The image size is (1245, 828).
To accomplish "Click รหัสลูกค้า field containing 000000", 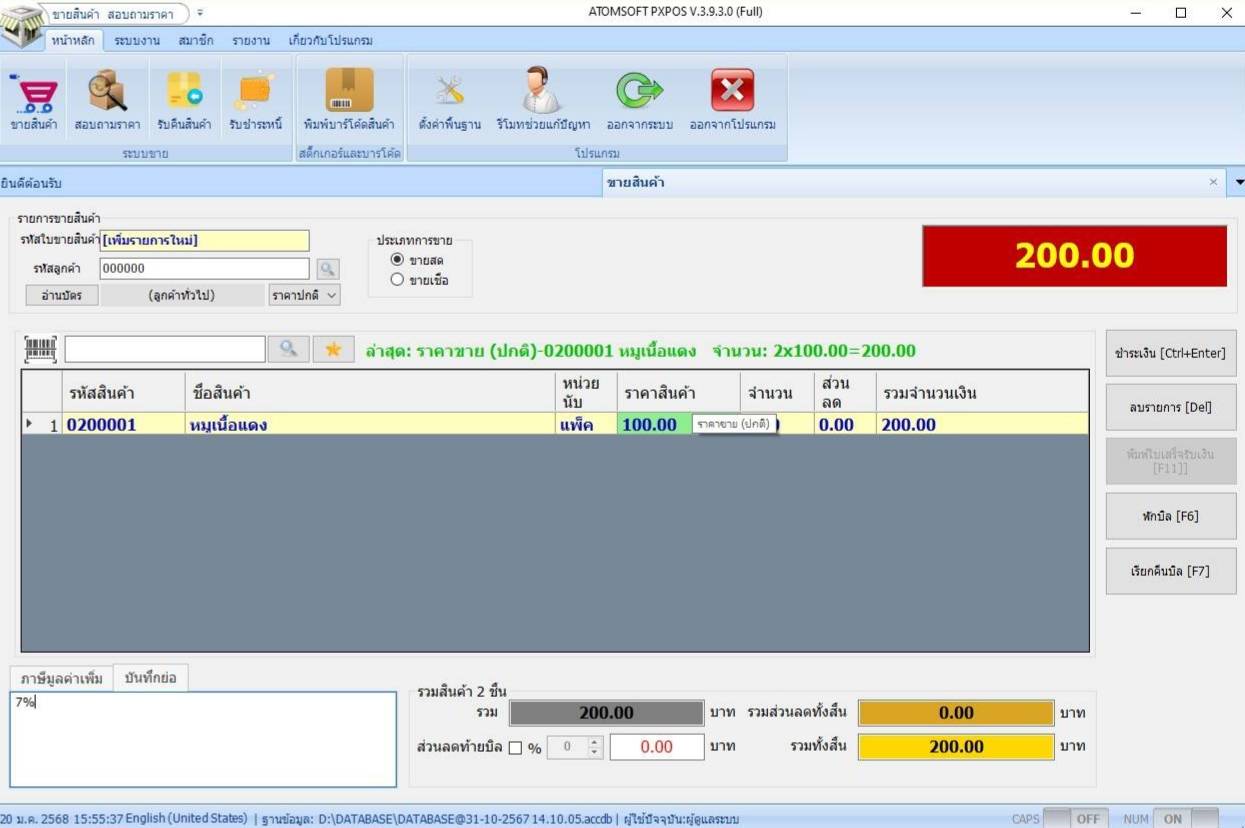I will pyautogui.click(x=204, y=268).
